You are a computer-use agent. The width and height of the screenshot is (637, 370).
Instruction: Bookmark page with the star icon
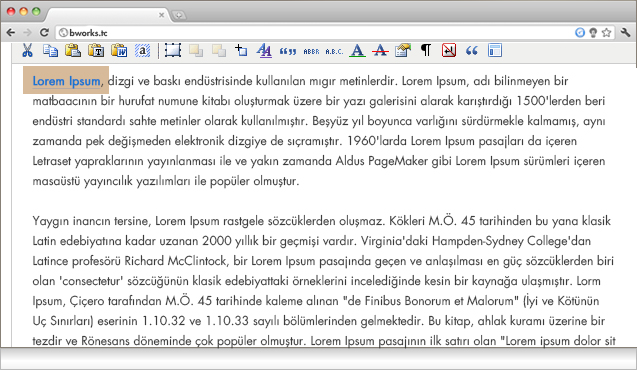click(607, 32)
